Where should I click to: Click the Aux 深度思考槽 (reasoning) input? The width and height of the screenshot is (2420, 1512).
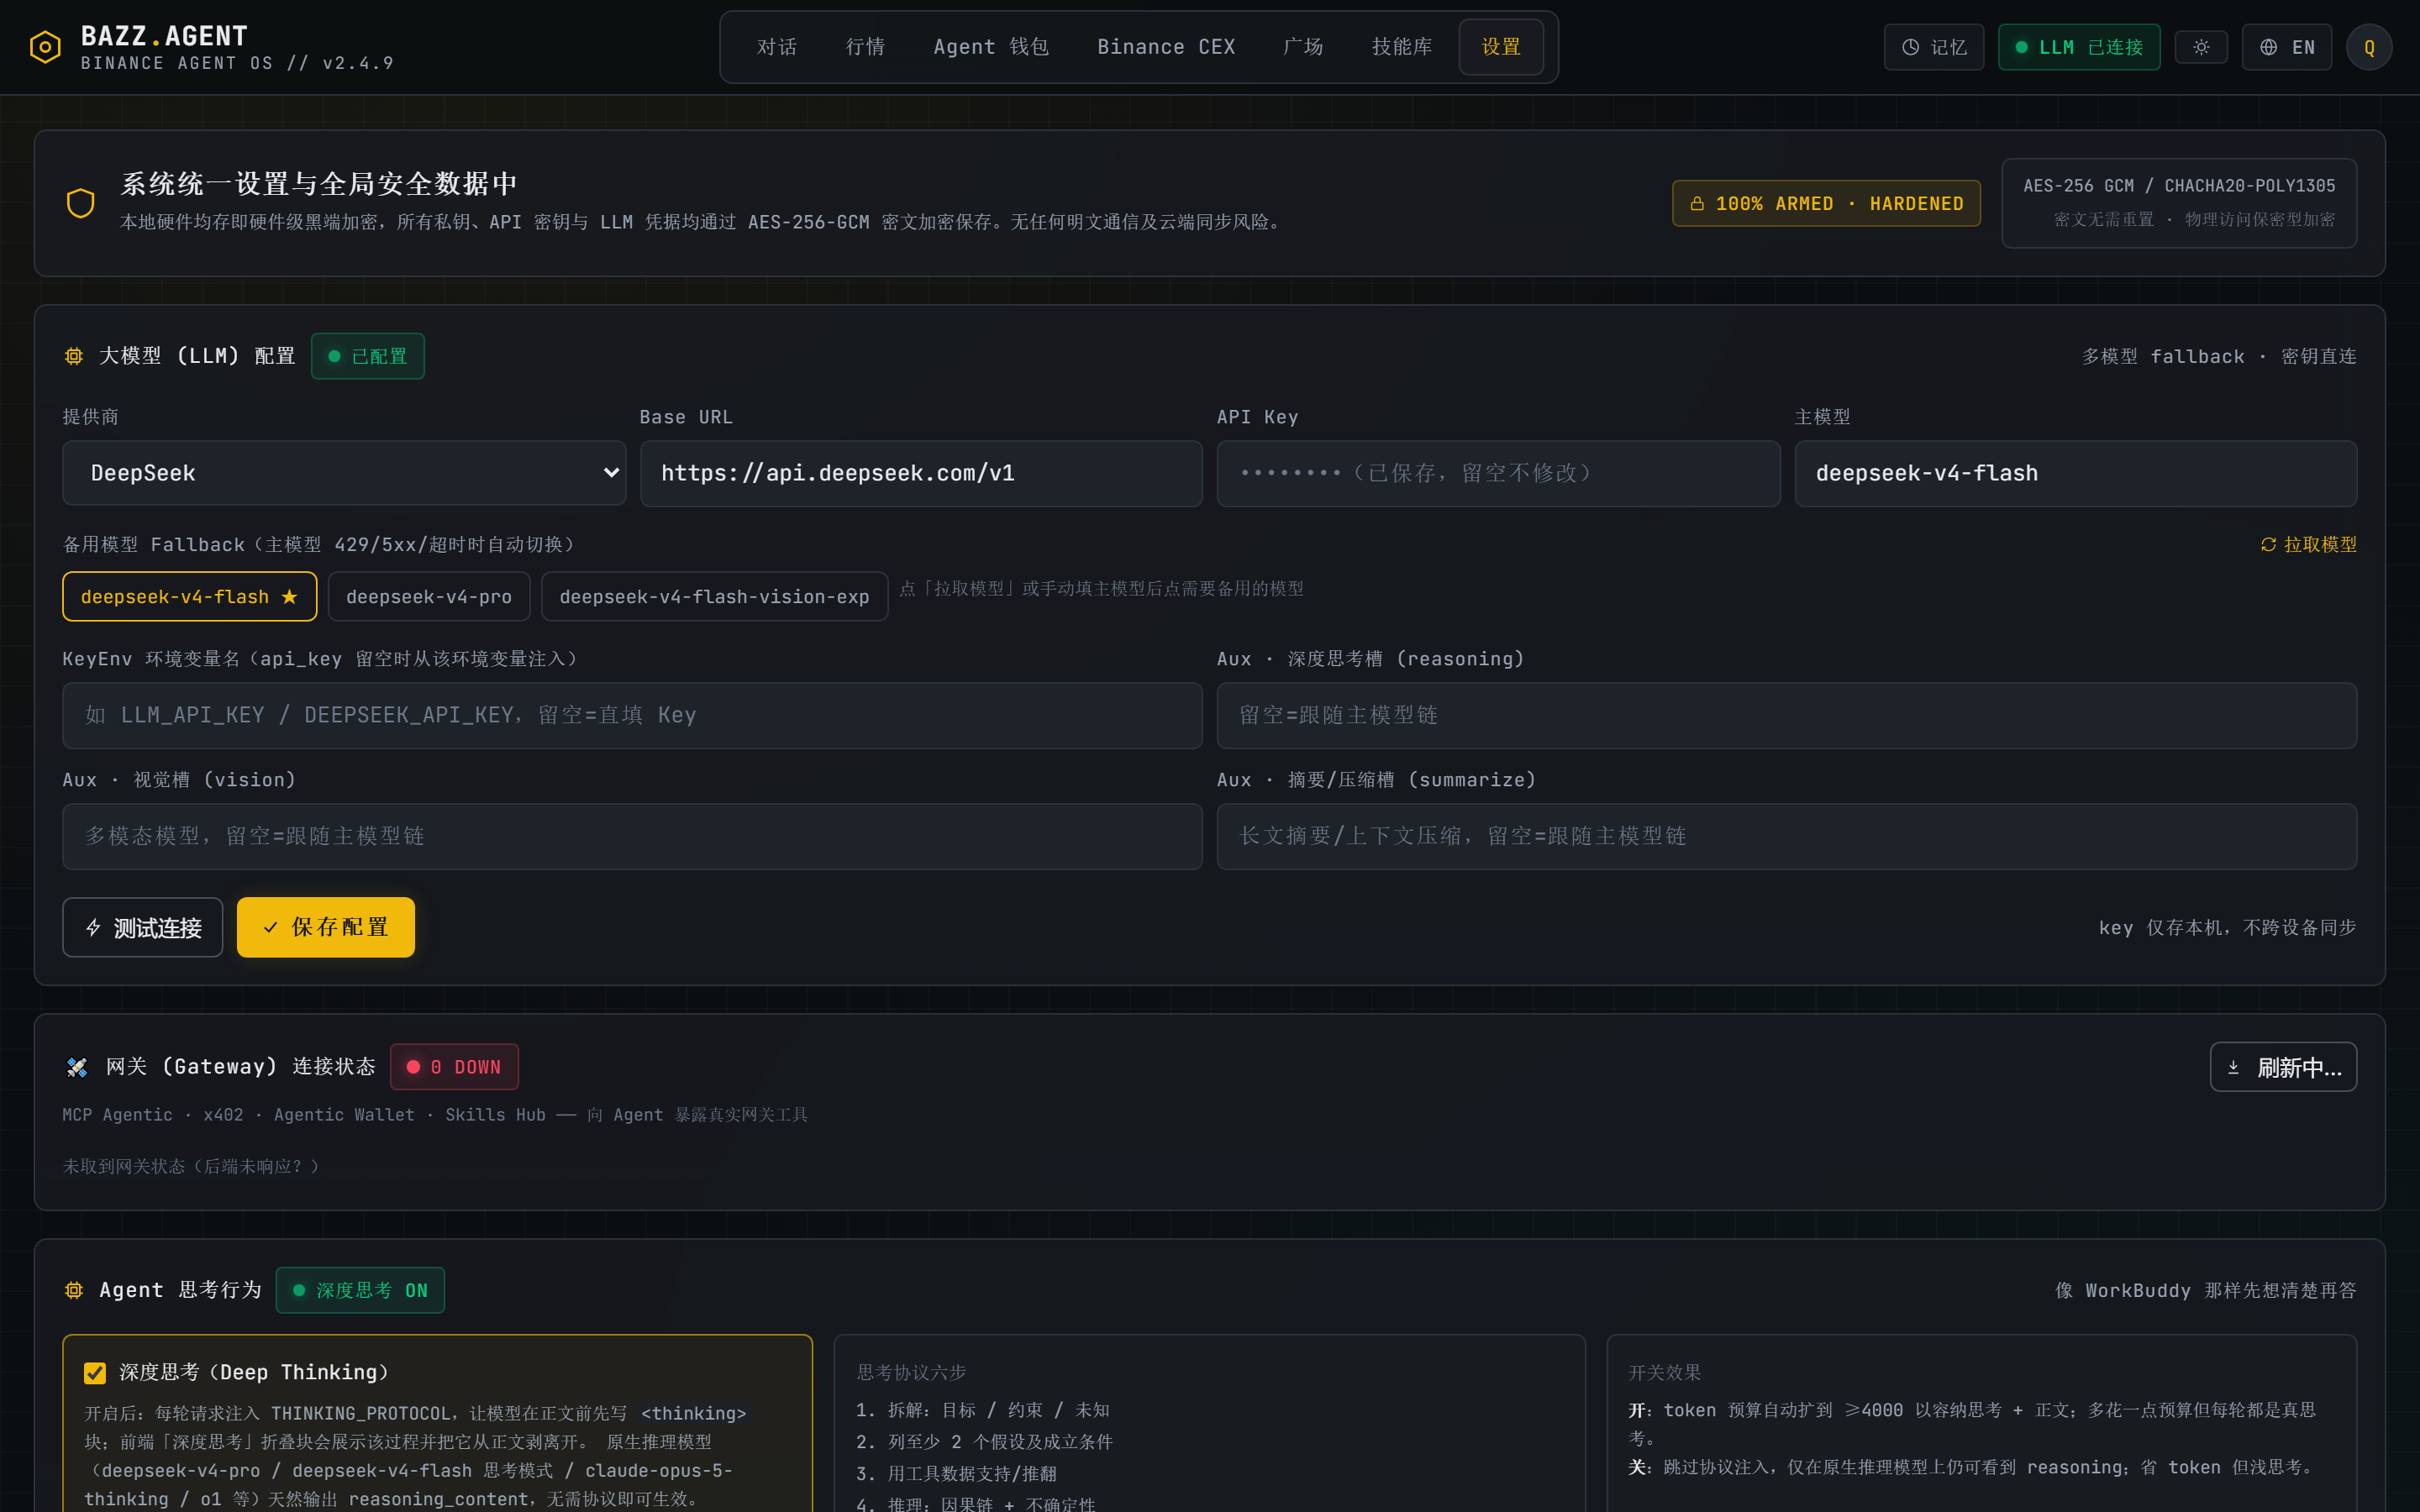point(1787,716)
